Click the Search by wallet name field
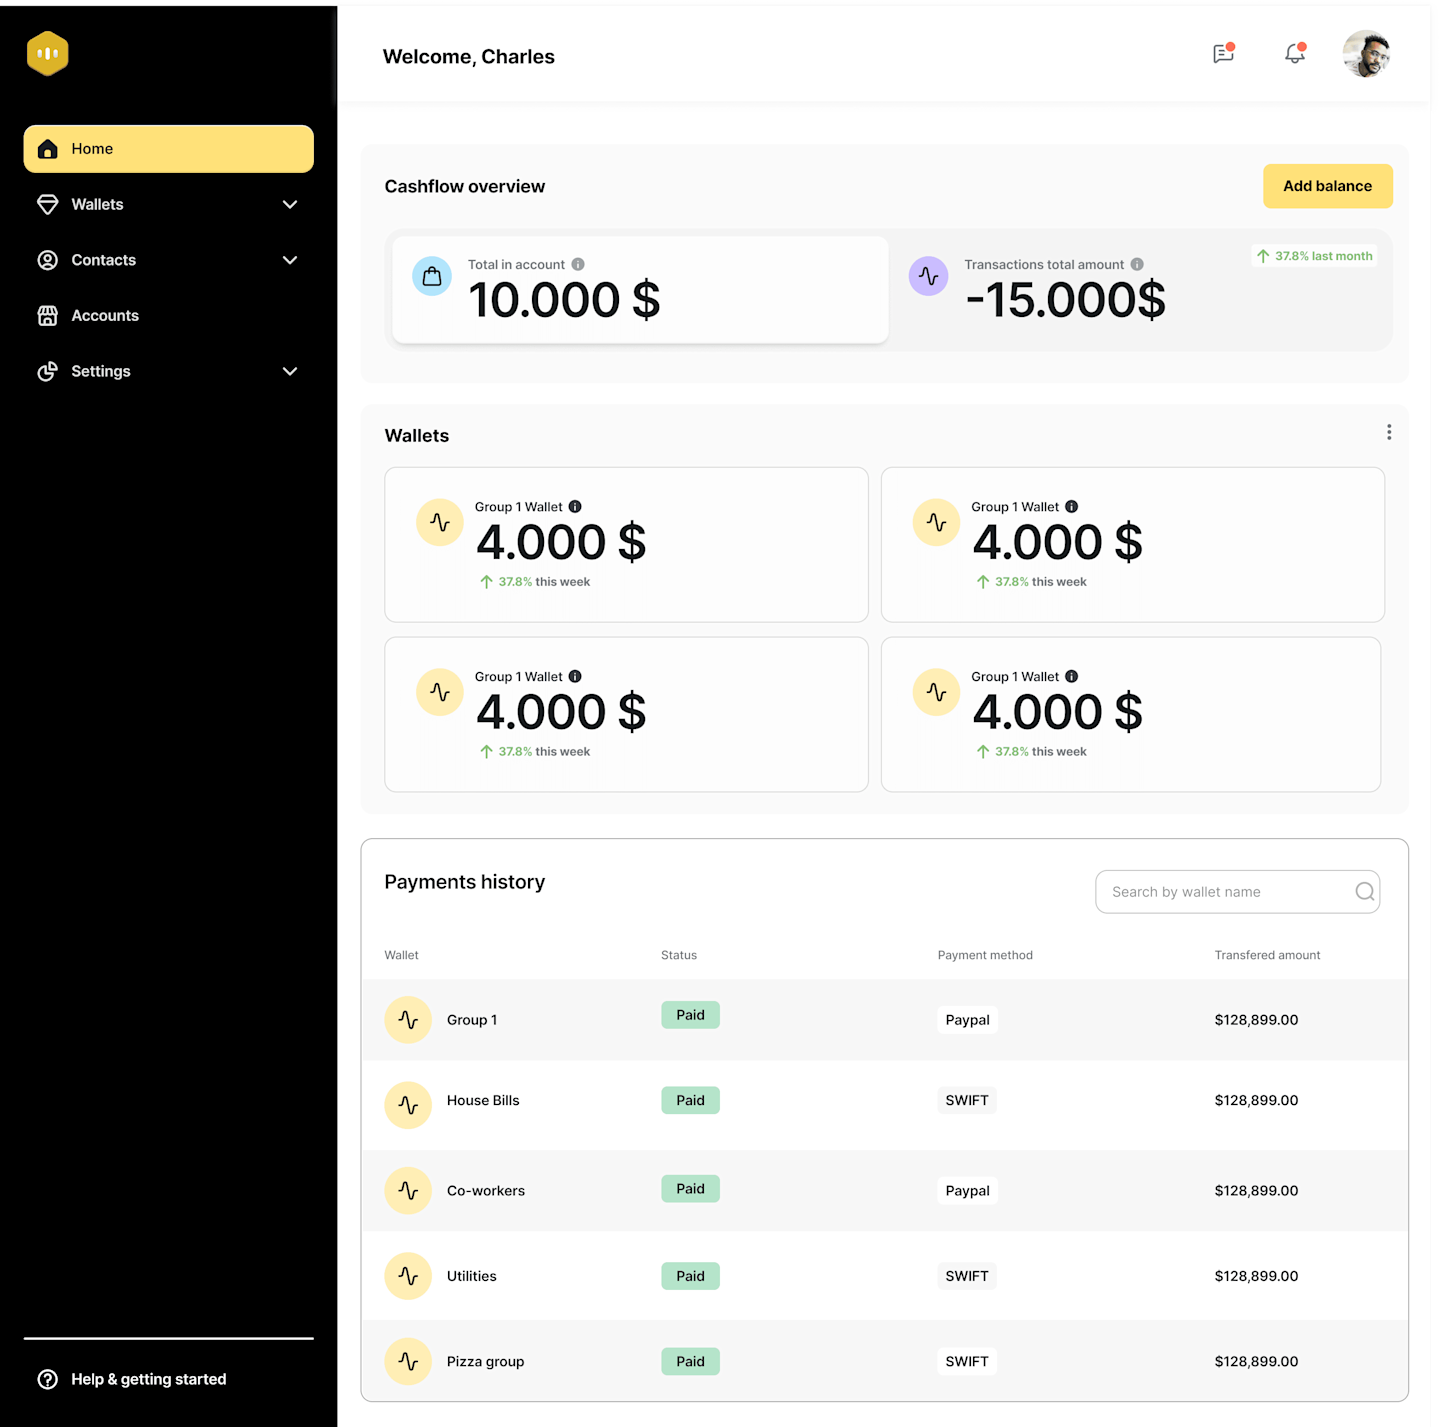The height and width of the screenshot is (1427, 1440). pos(1237,892)
